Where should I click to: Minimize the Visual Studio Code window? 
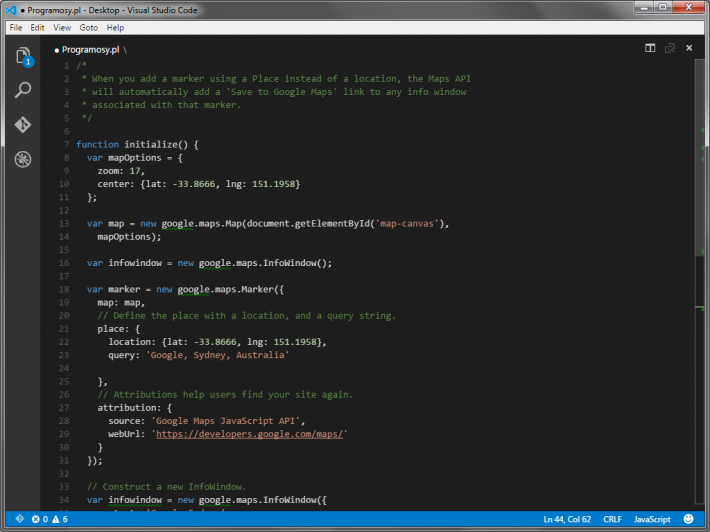[643, 7]
